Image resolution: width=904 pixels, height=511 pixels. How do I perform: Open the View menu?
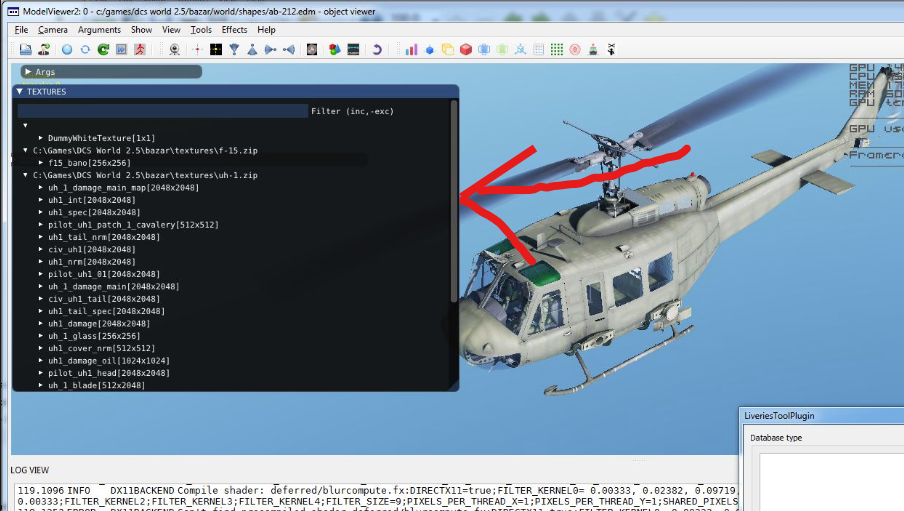click(171, 29)
